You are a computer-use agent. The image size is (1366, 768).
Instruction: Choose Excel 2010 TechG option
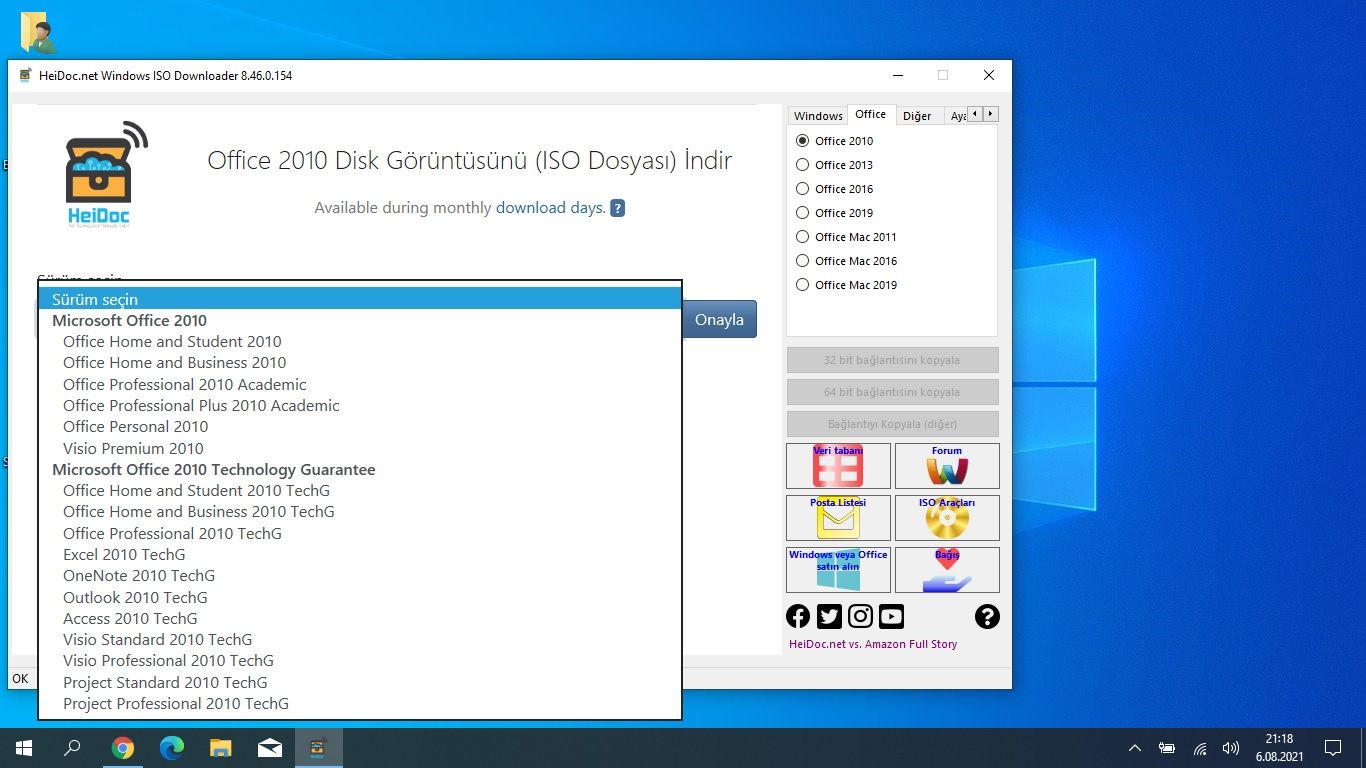360,555
